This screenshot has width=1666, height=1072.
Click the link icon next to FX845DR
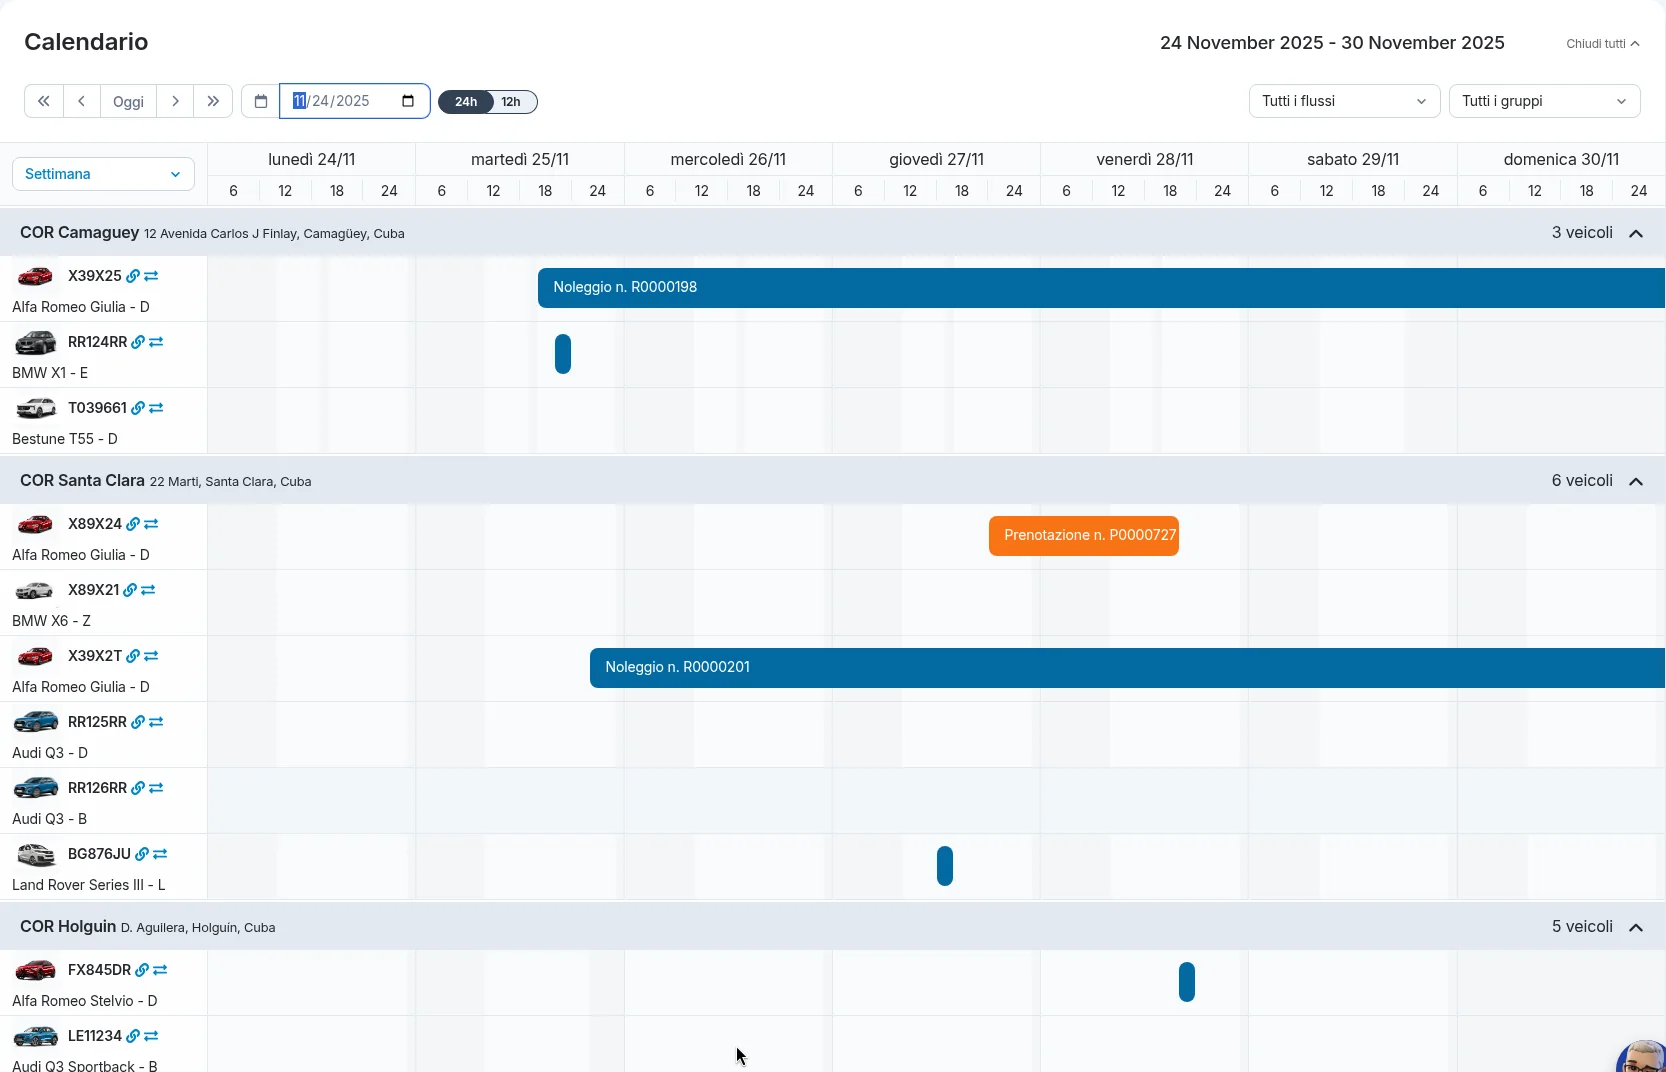click(x=142, y=970)
